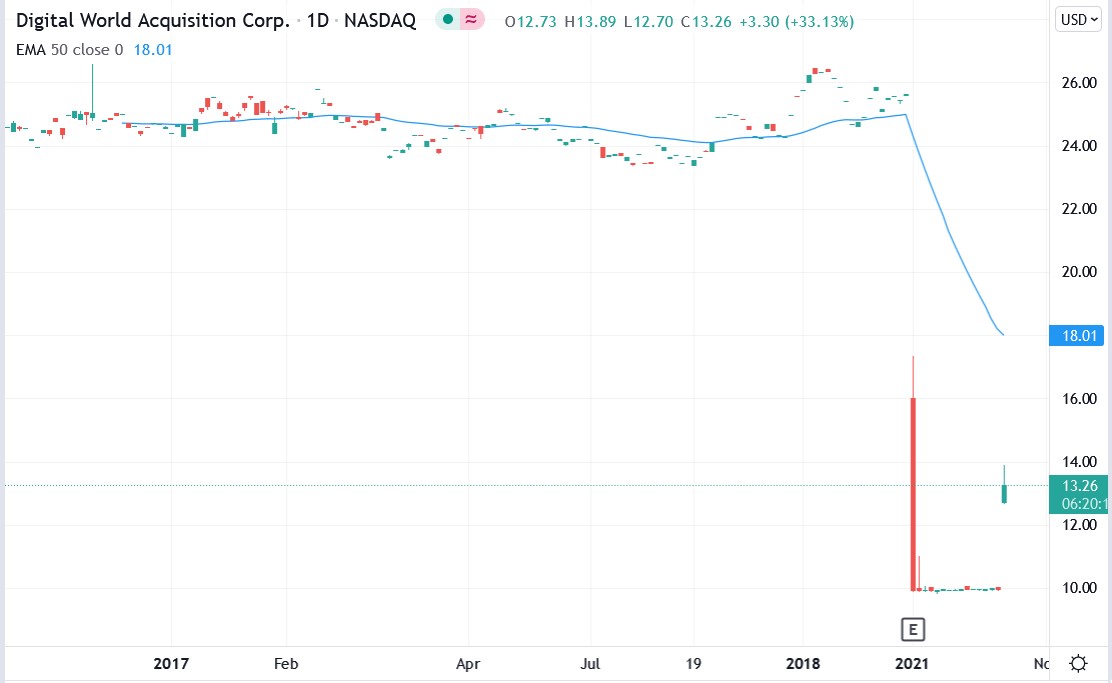Viewport: 1112px width, 683px height.
Task: Click the O12.73 open value
Action: pyautogui.click(x=530, y=22)
